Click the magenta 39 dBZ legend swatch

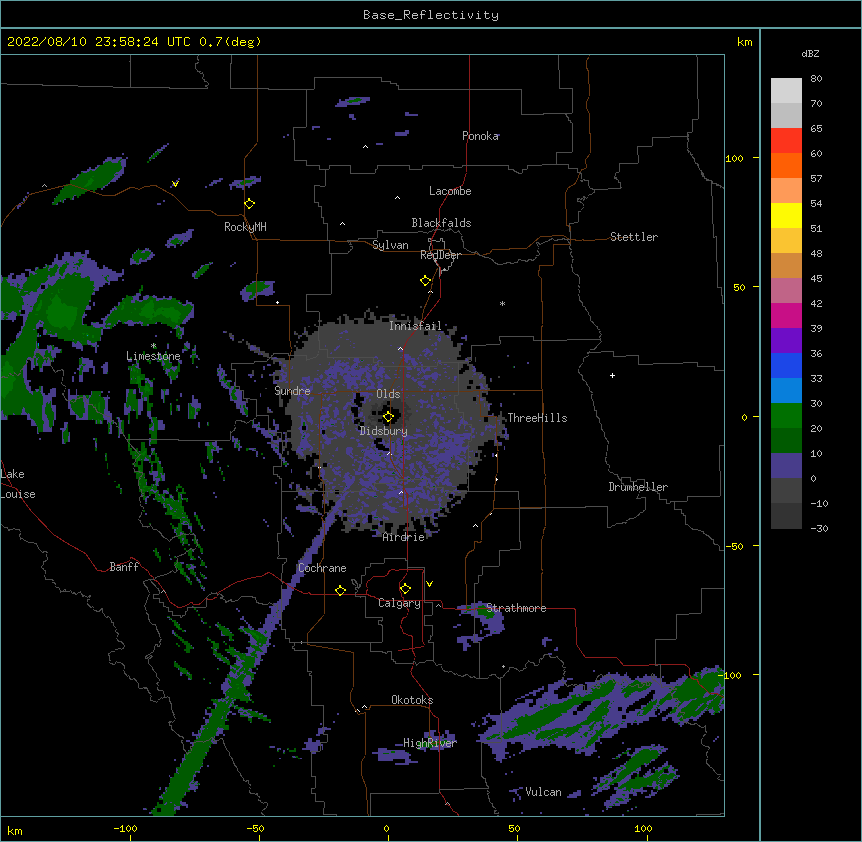(786, 315)
